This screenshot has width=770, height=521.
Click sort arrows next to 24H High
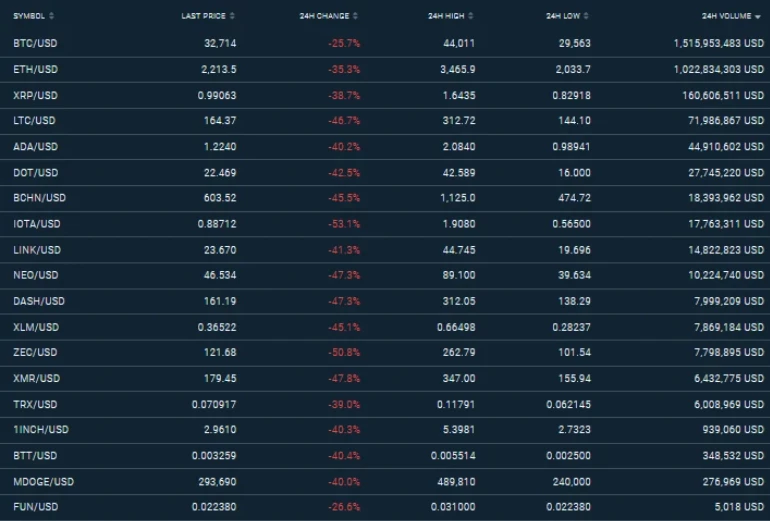point(472,16)
